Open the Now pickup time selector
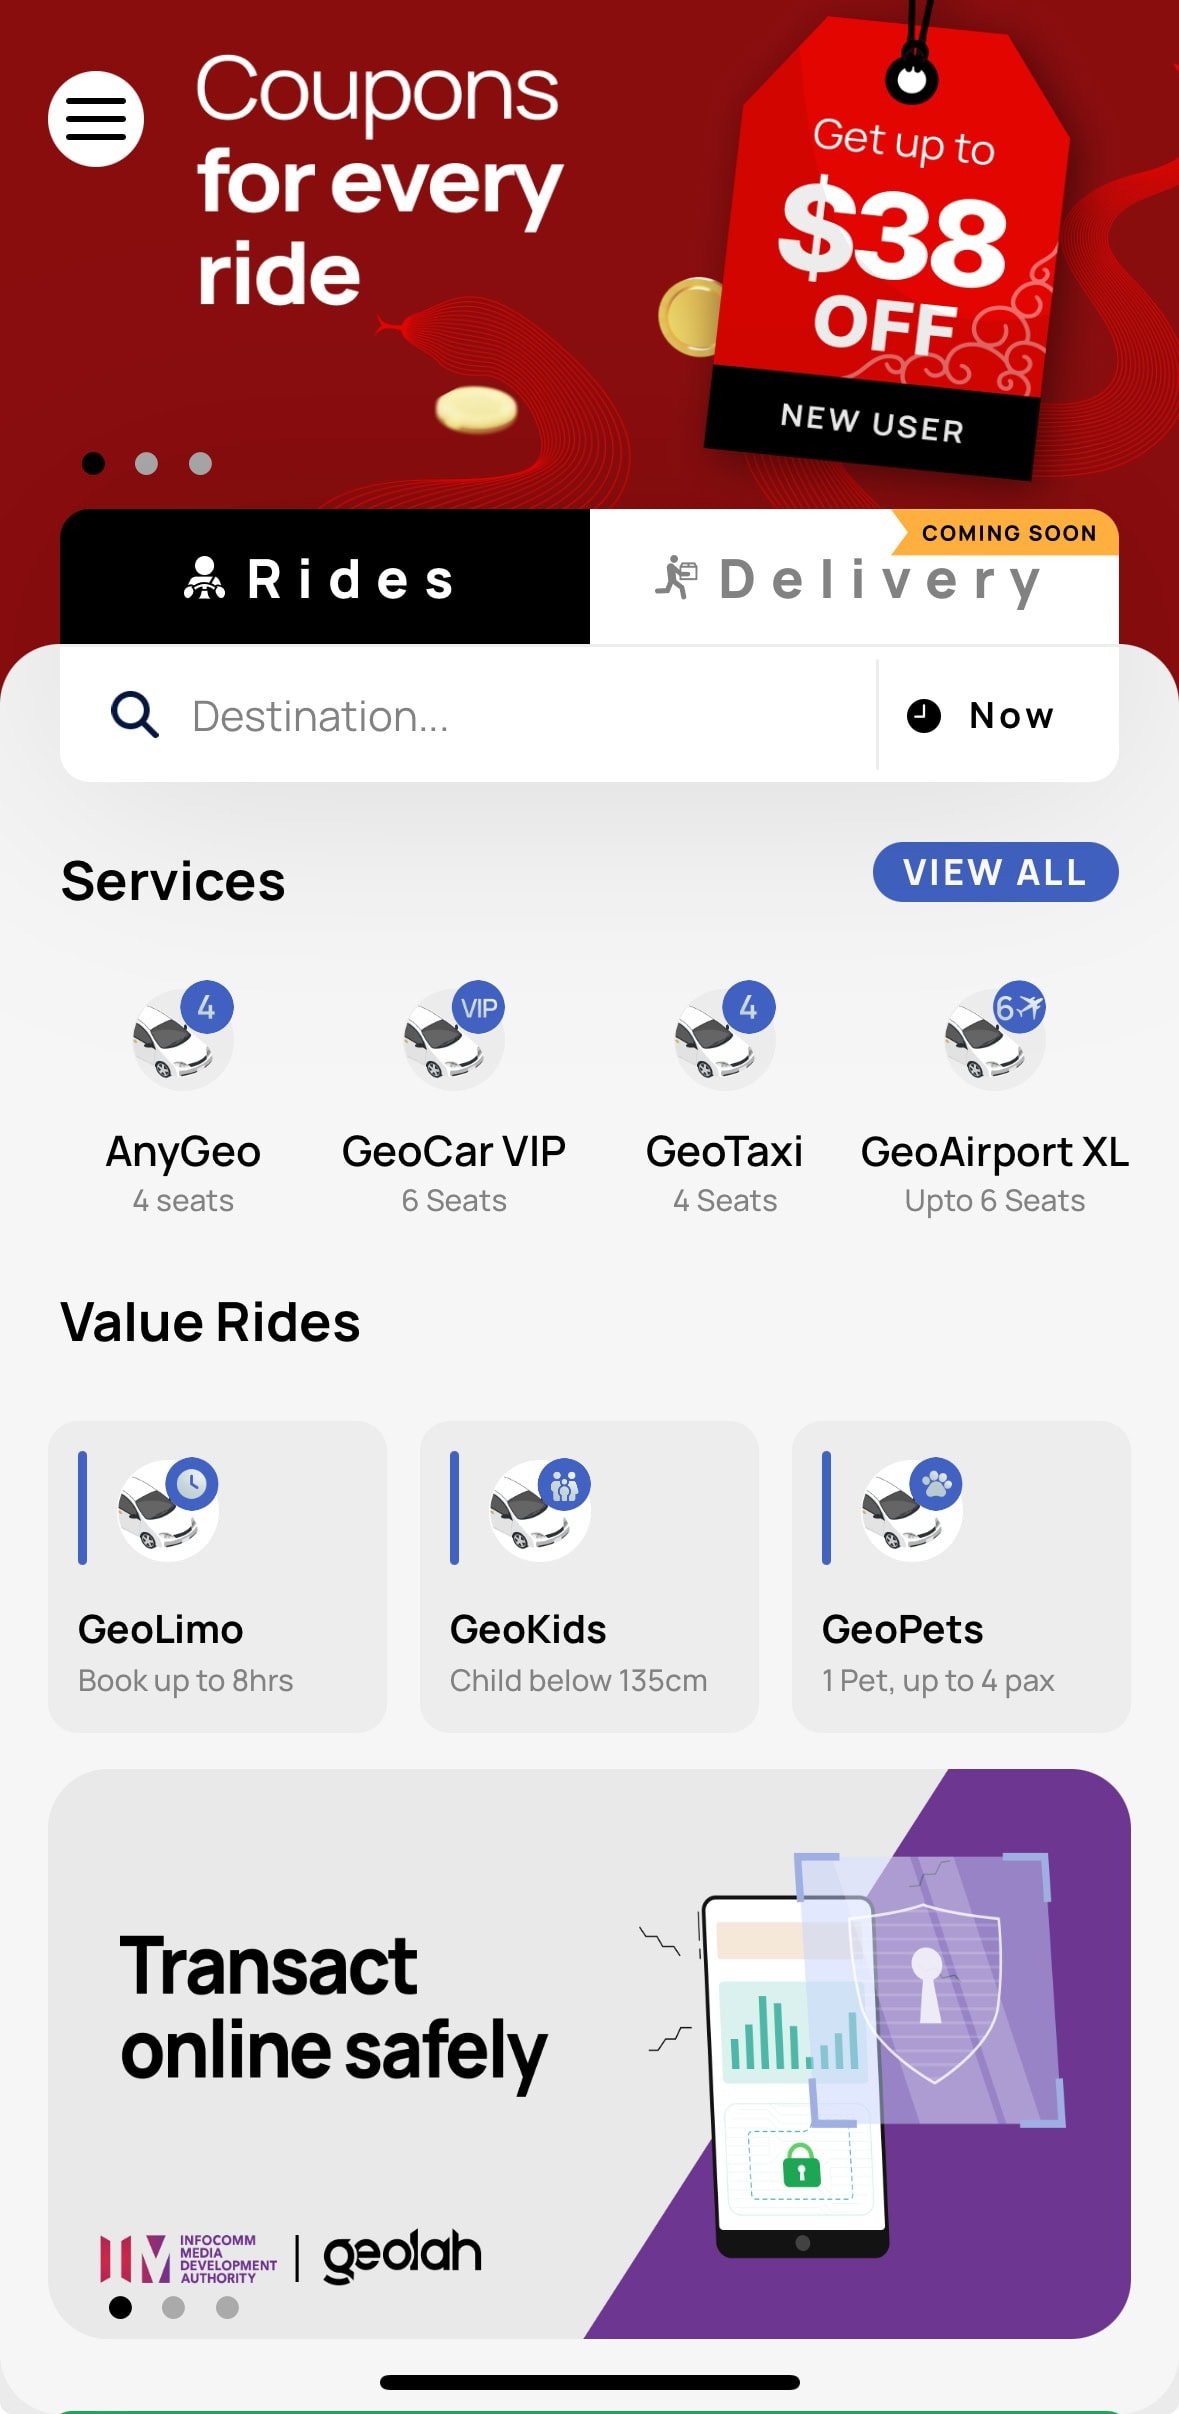 coord(985,716)
